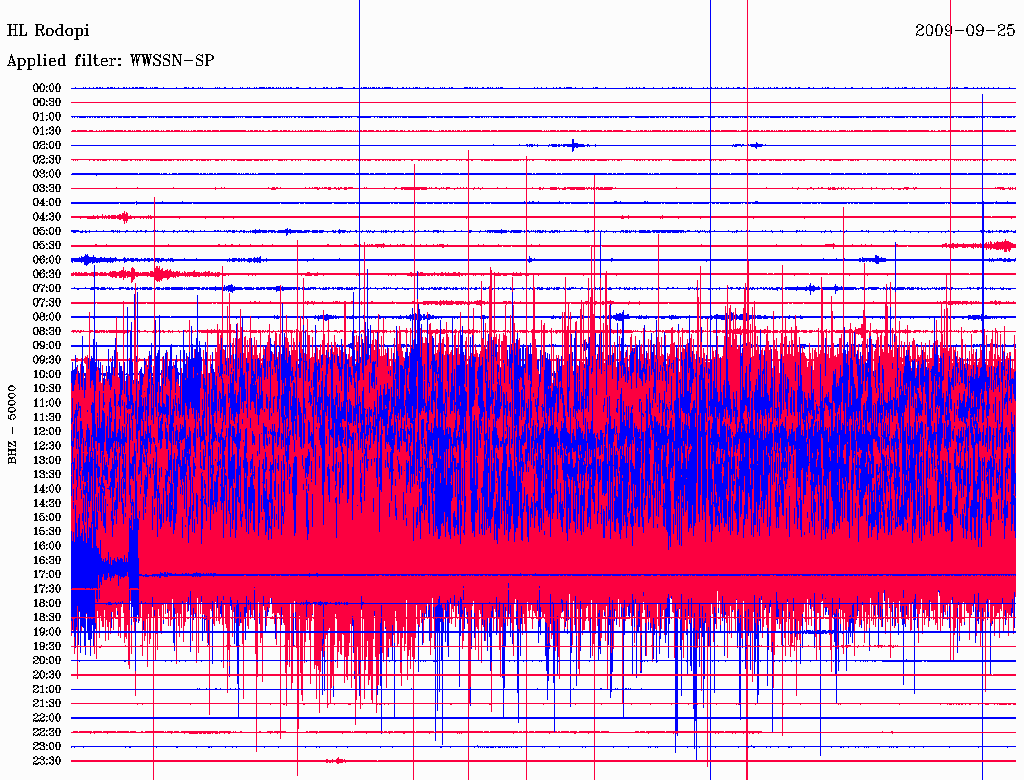This screenshot has width=1024, height=780.
Task: Click the 05:30 time label
Action: (x=46, y=246)
